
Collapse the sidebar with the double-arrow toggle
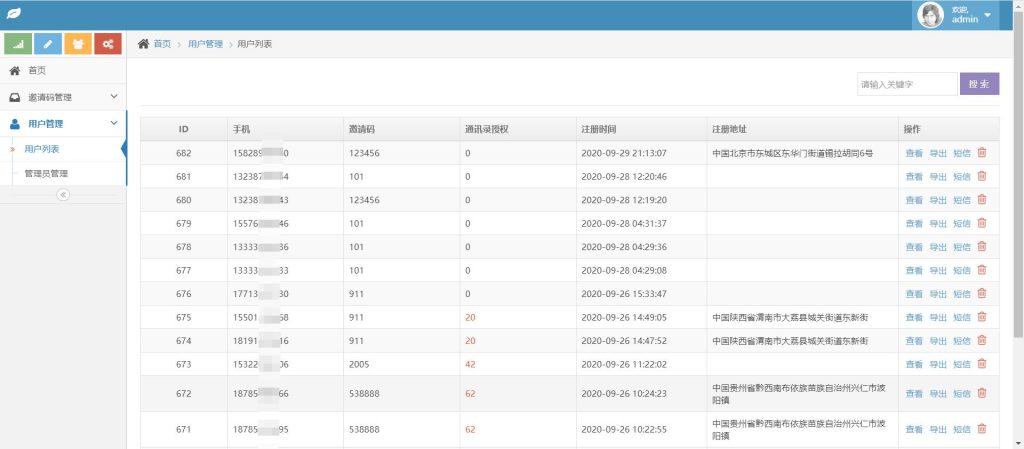coord(63,194)
